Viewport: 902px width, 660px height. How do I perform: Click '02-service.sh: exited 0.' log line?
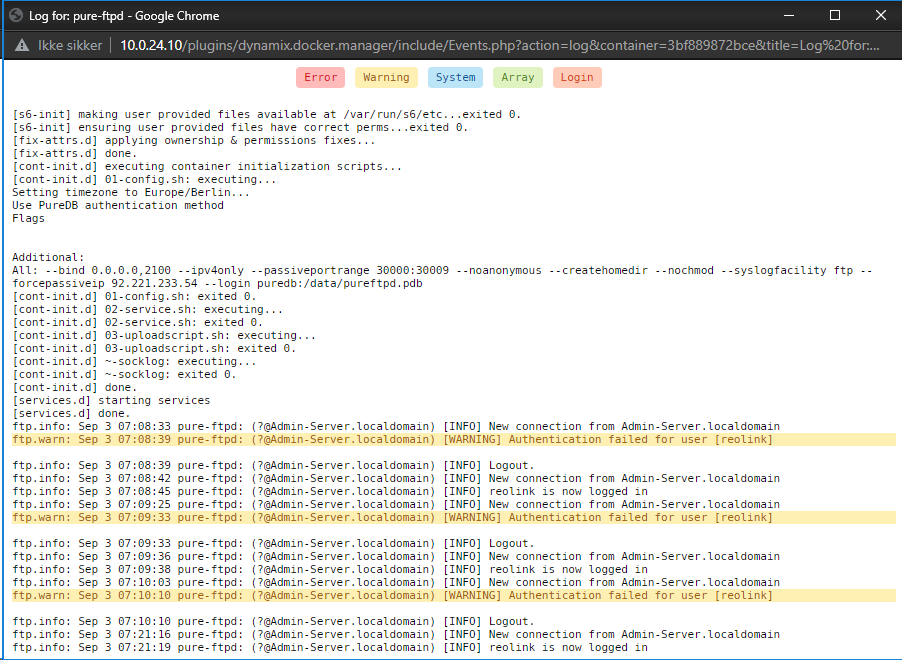pos(137,323)
